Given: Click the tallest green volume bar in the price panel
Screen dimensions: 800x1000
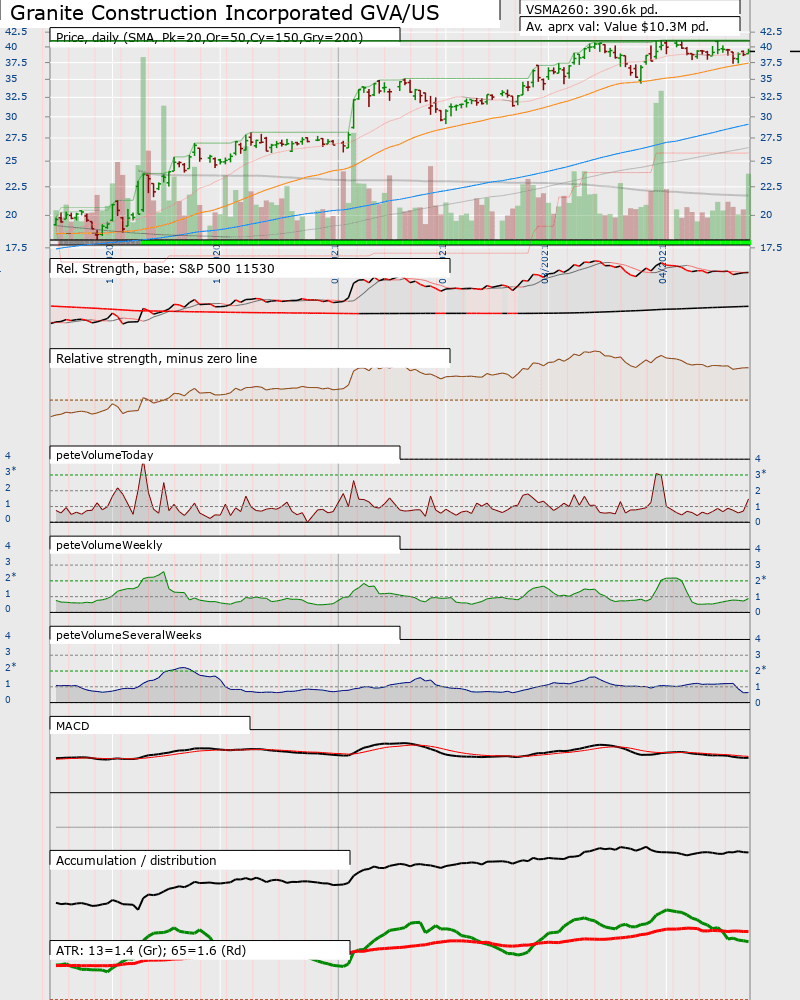Looking at the screenshot, I should 143,148.
